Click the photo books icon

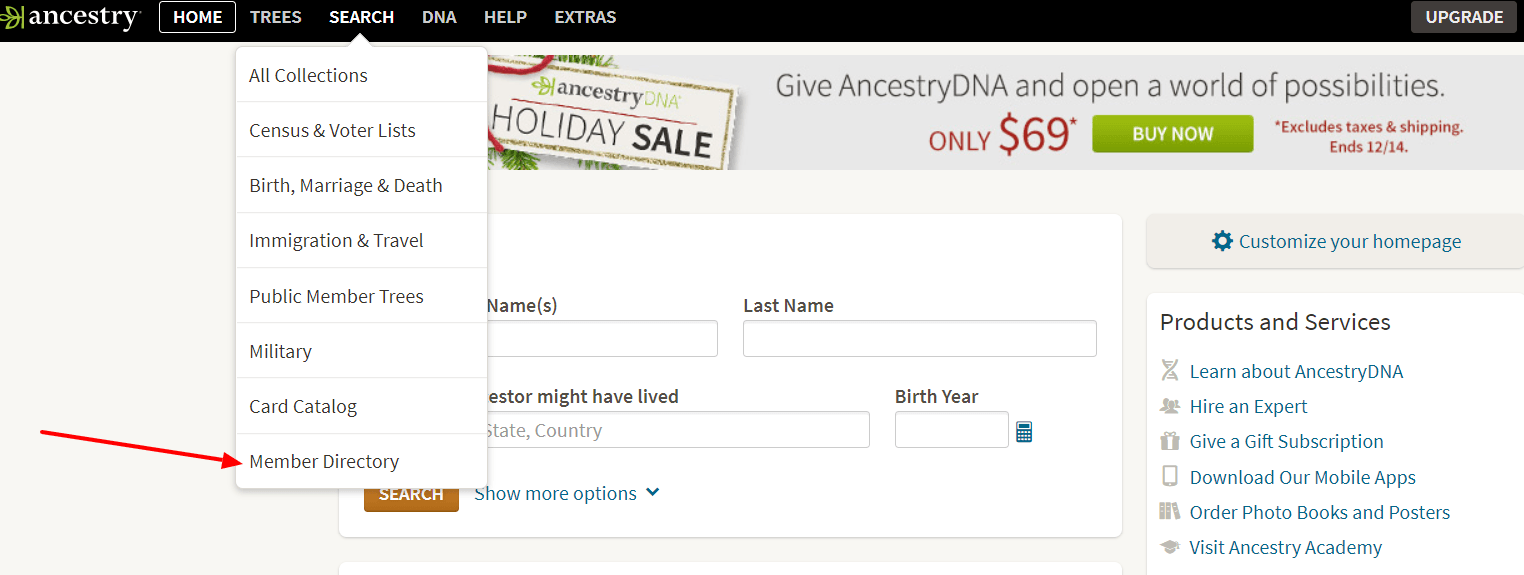click(1169, 512)
